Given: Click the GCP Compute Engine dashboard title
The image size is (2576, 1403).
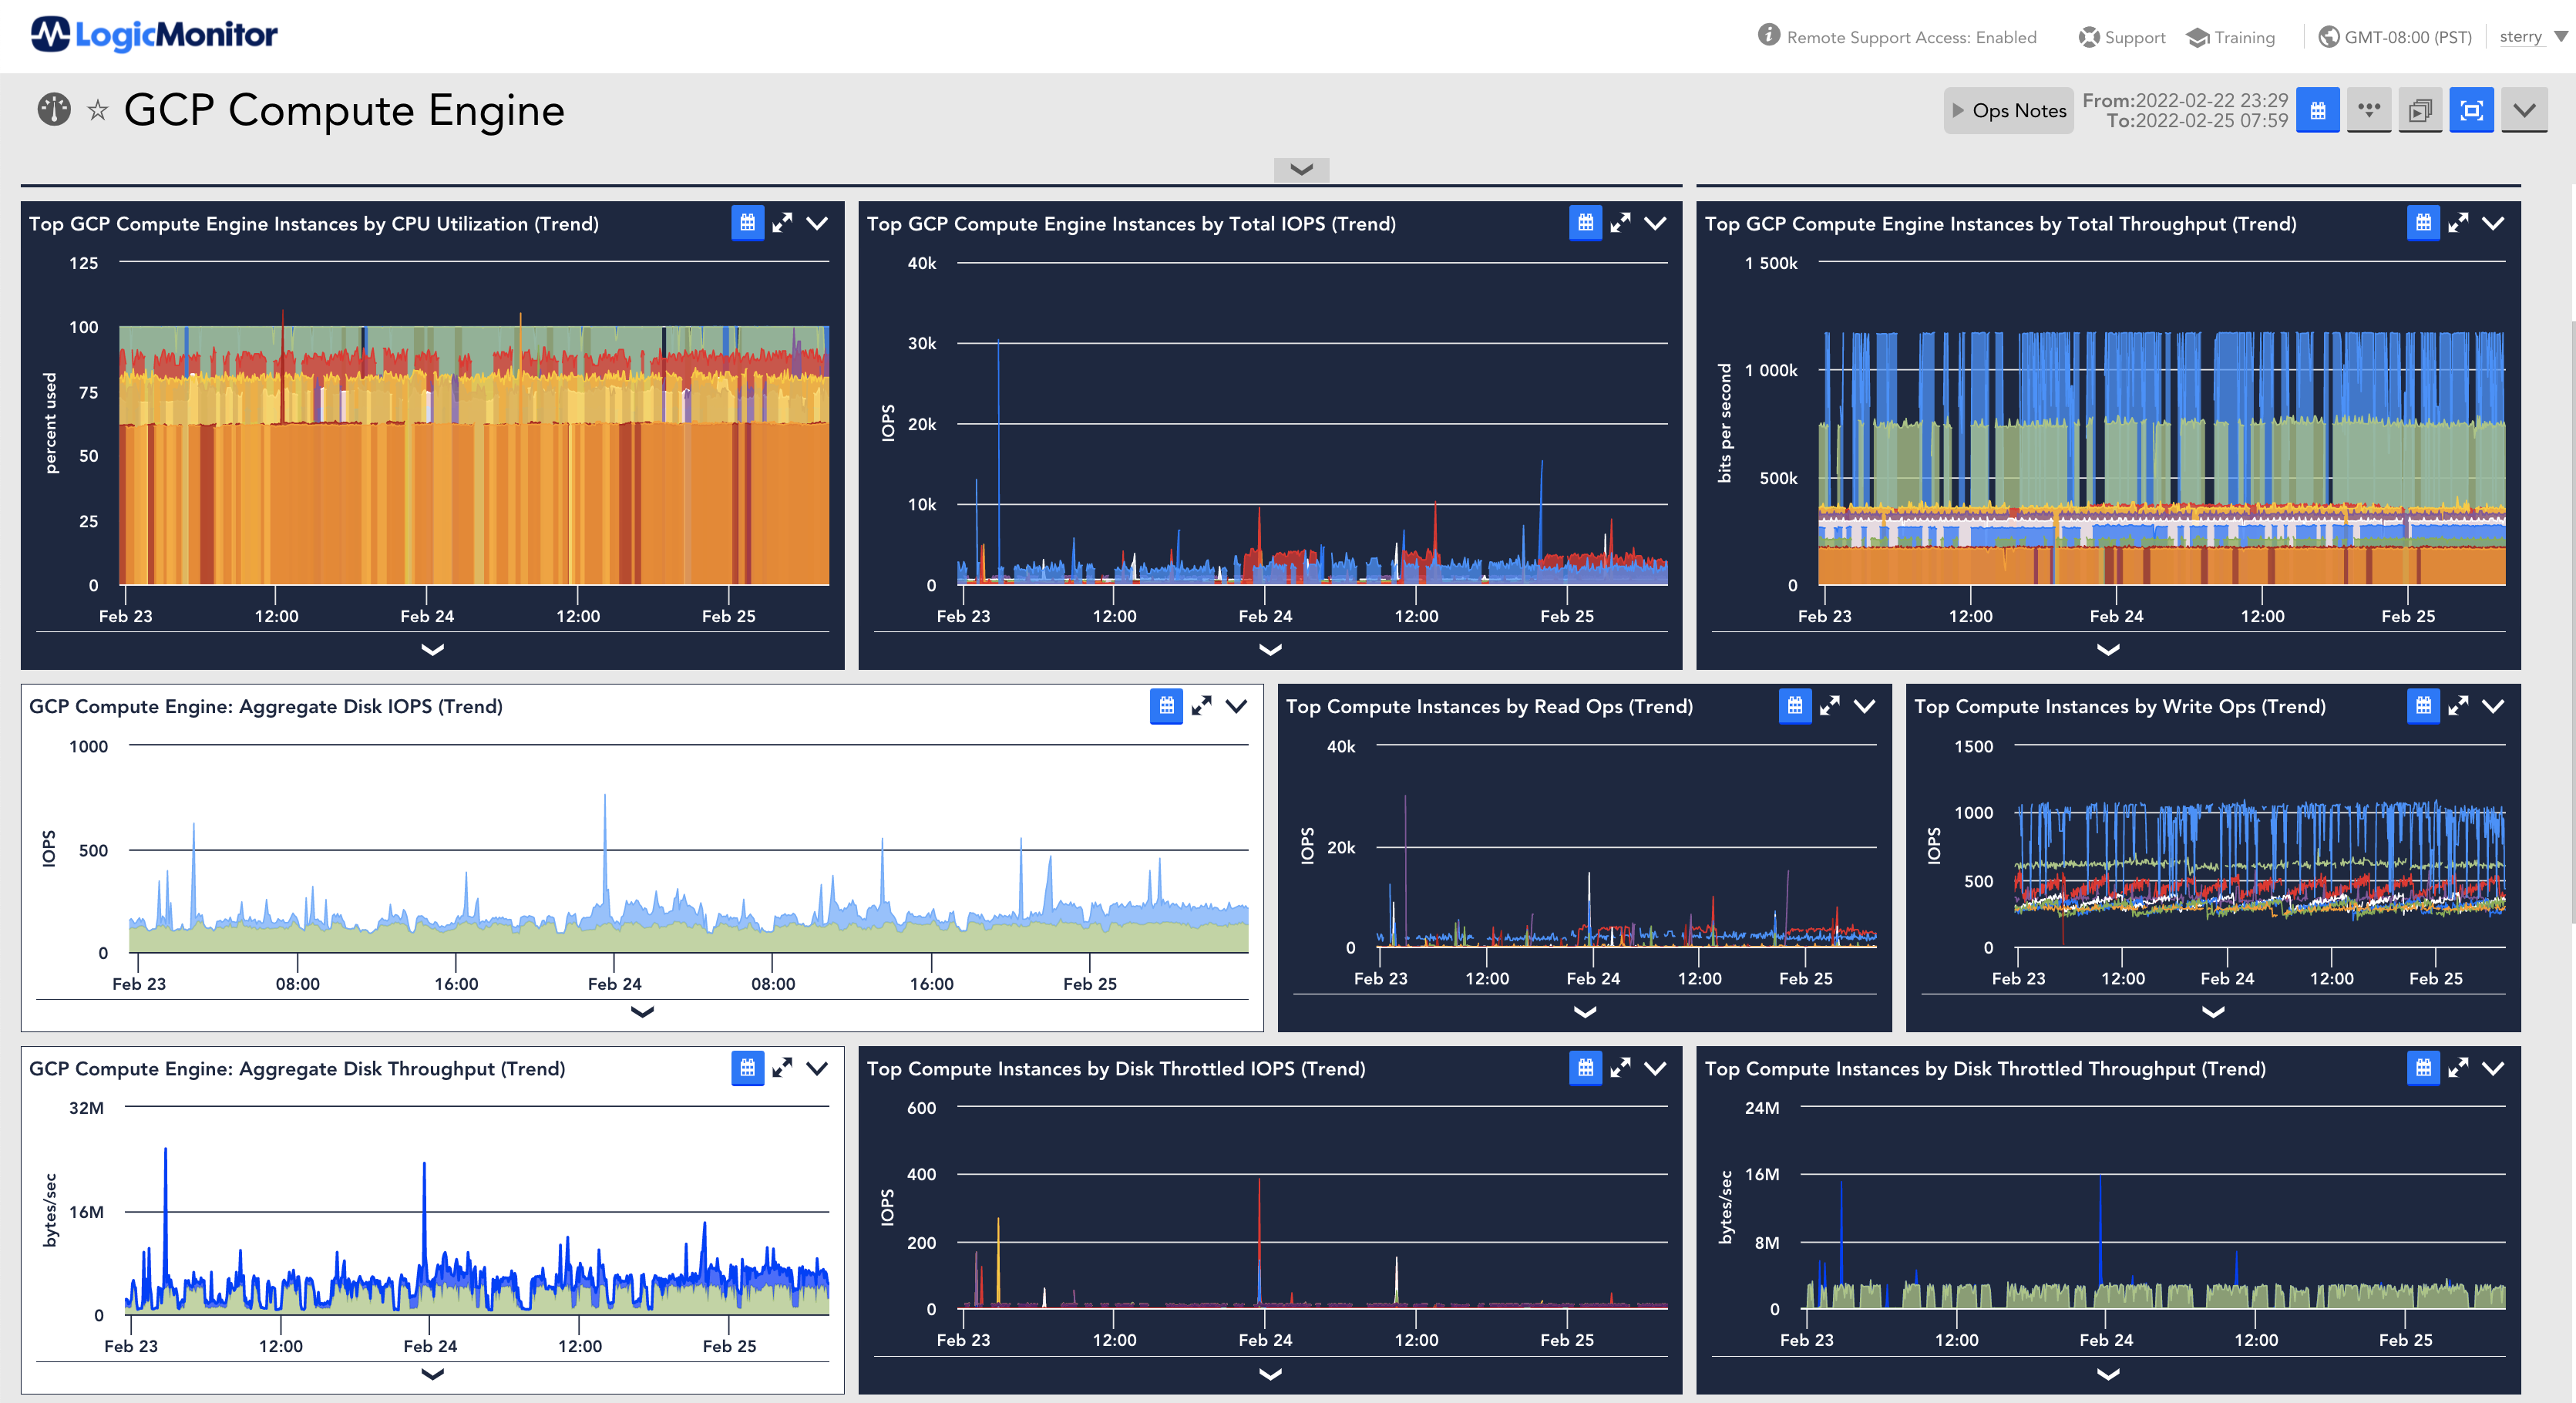Looking at the screenshot, I should [x=344, y=110].
